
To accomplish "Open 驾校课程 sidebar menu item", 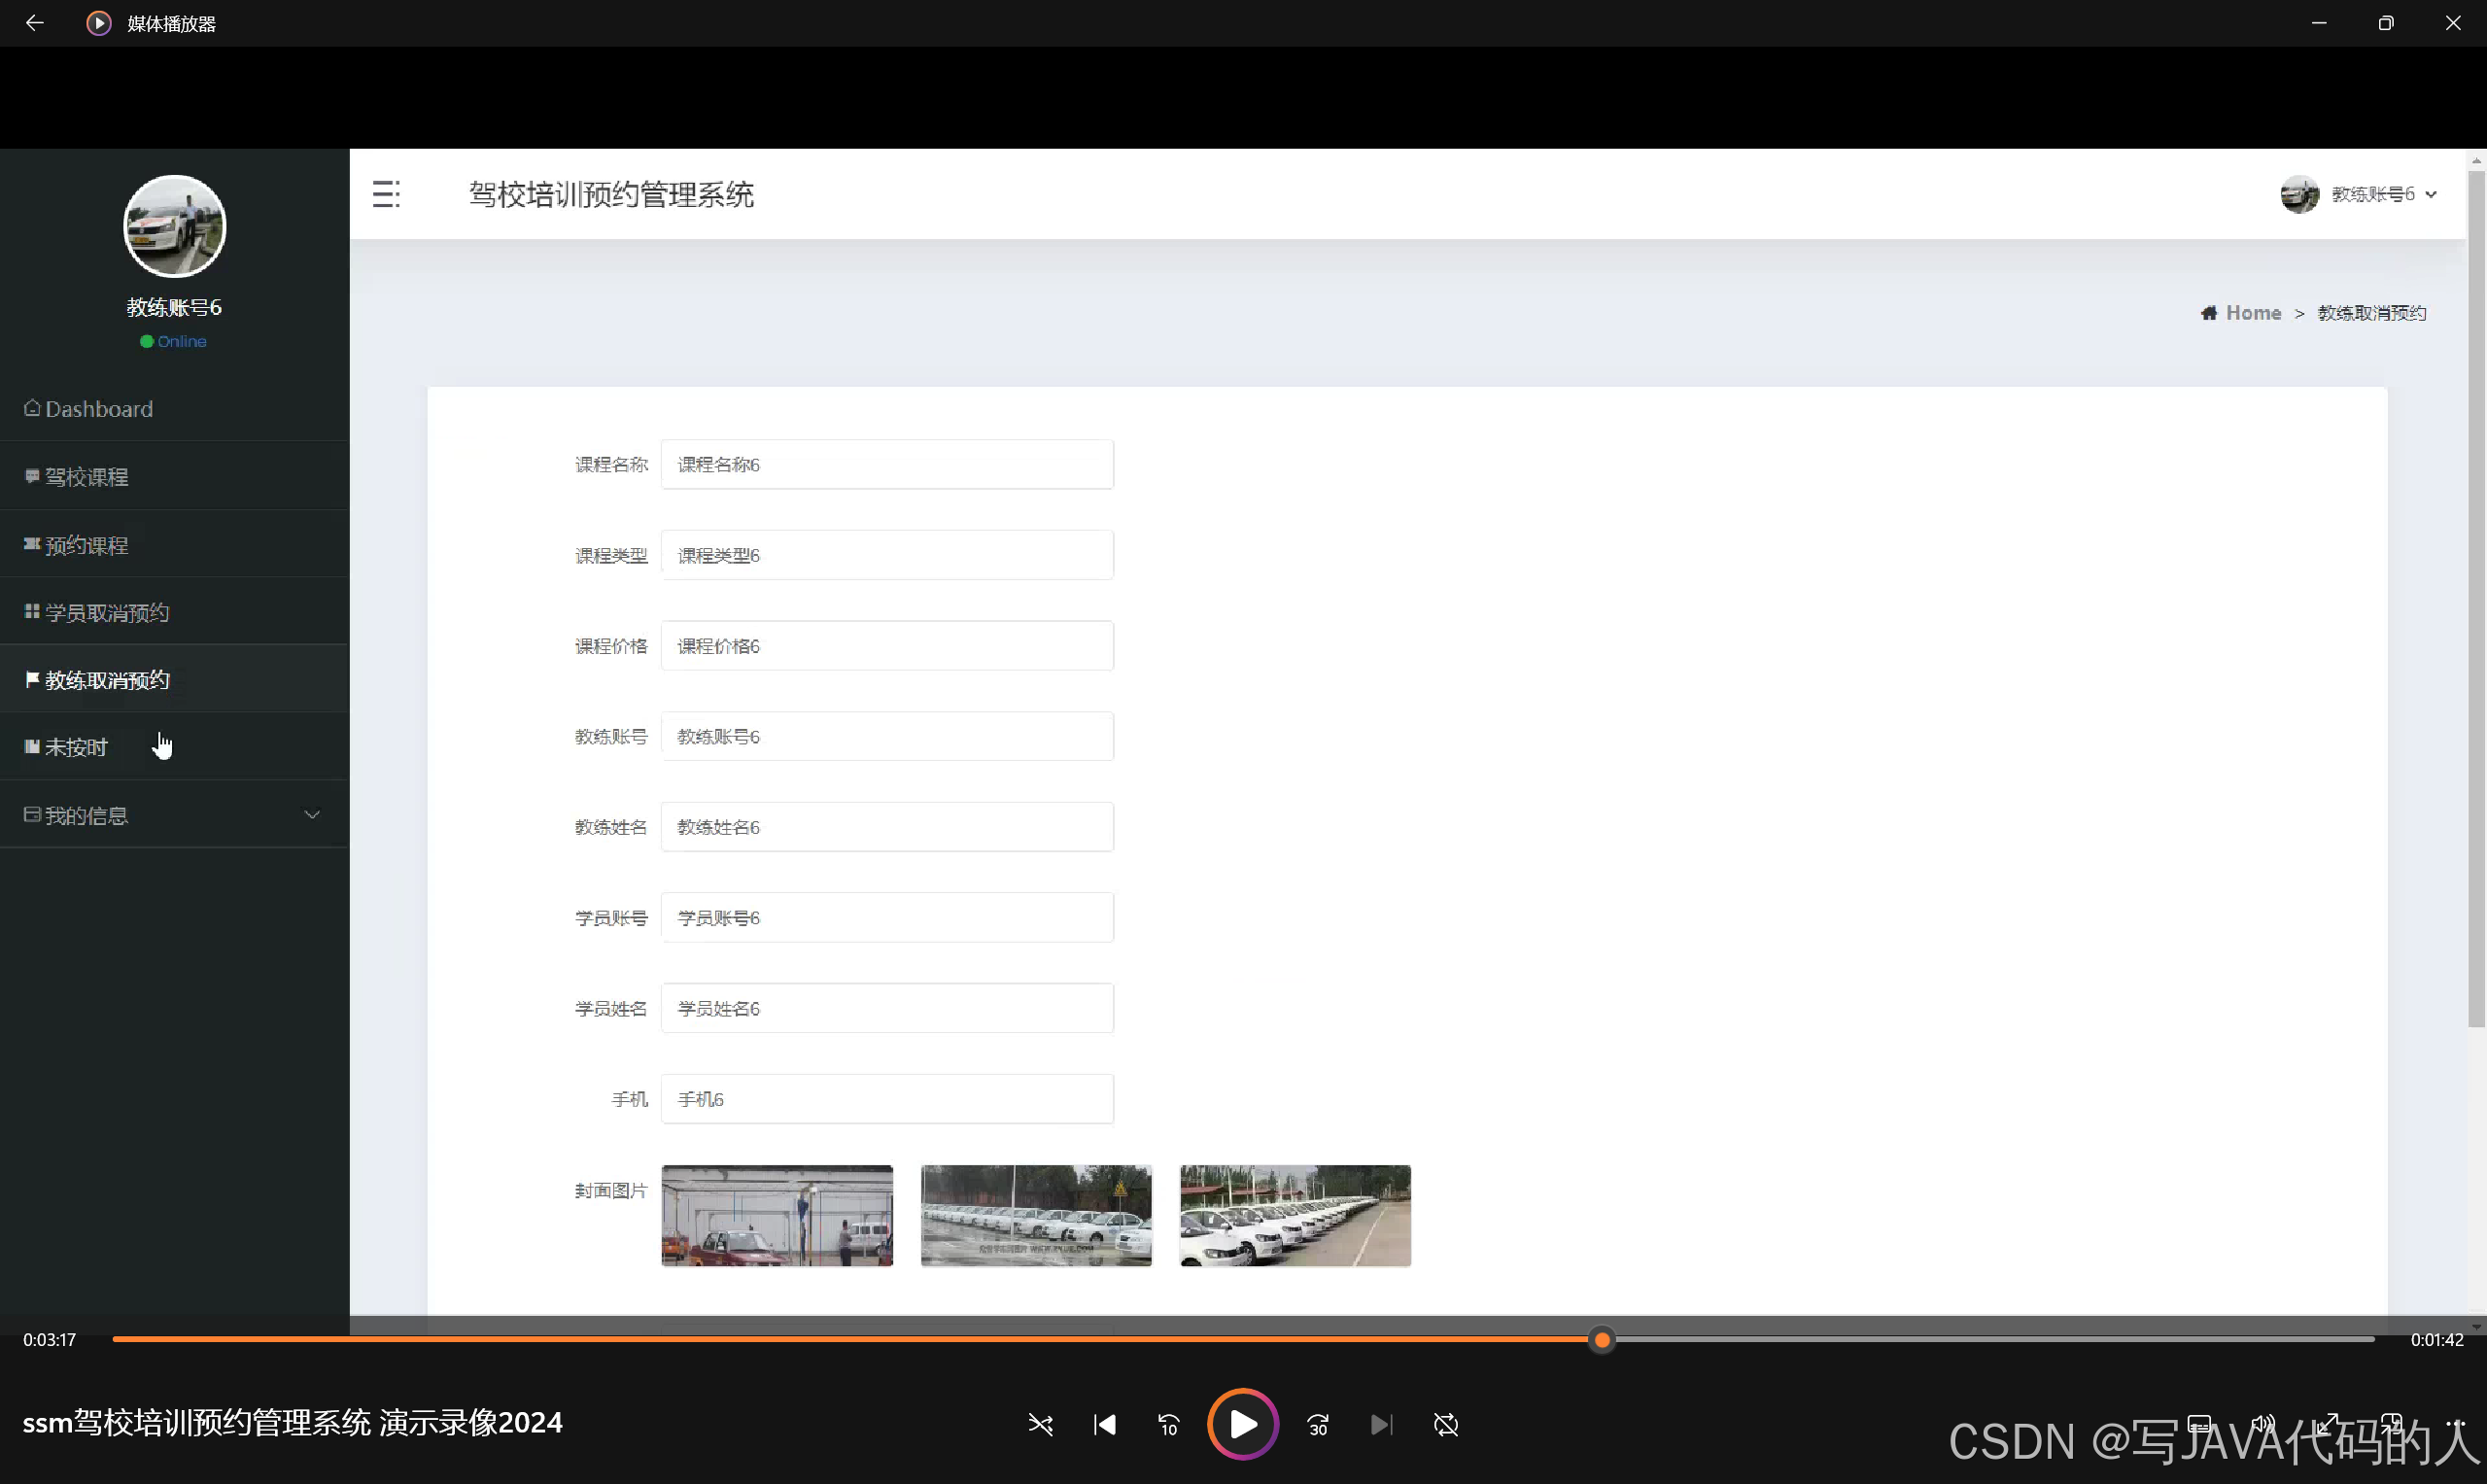I will point(86,477).
